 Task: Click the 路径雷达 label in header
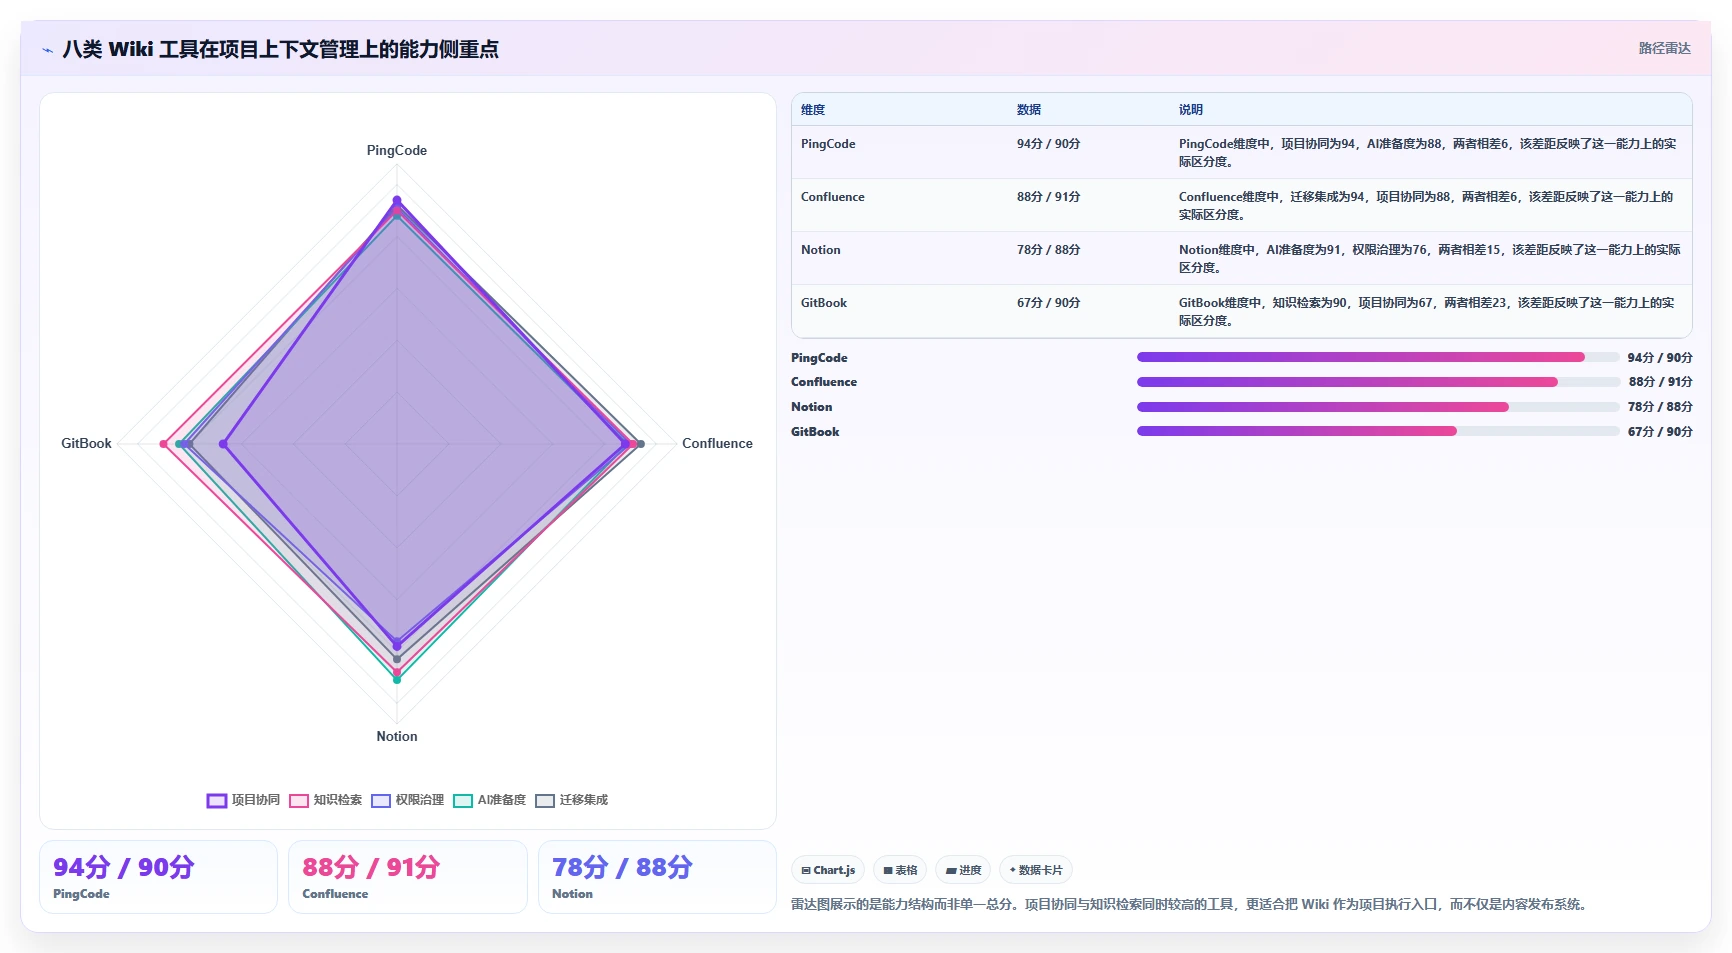tap(1664, 48)
